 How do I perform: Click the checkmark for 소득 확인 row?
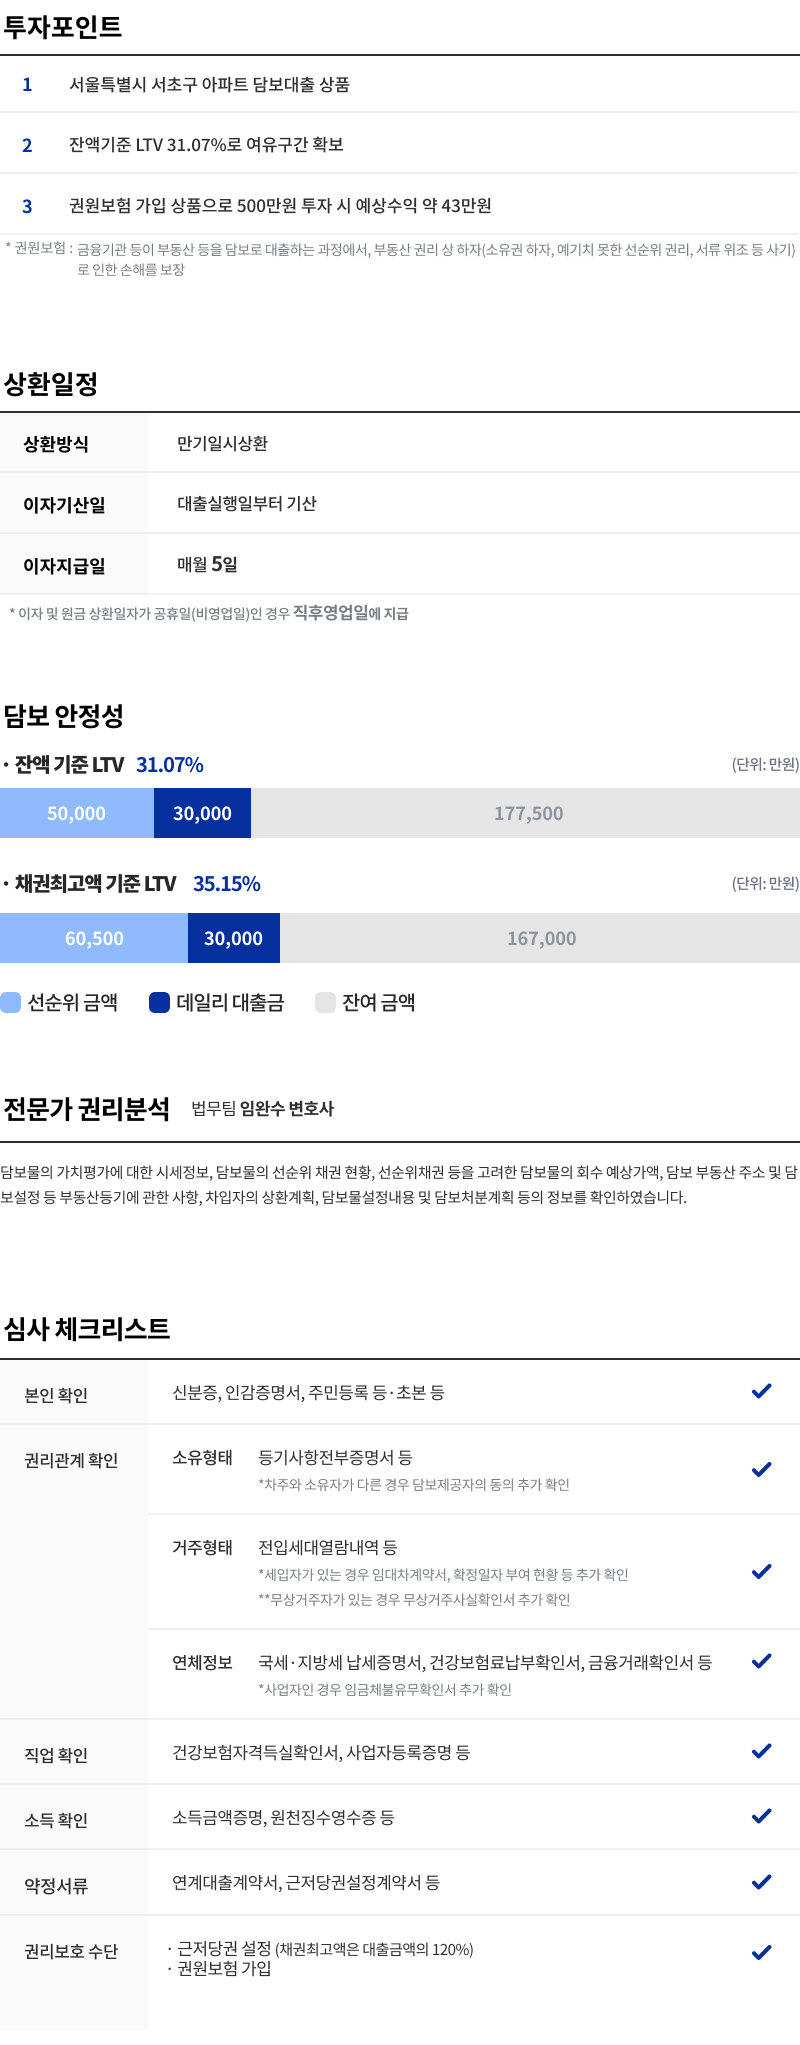coord(761,1815)
